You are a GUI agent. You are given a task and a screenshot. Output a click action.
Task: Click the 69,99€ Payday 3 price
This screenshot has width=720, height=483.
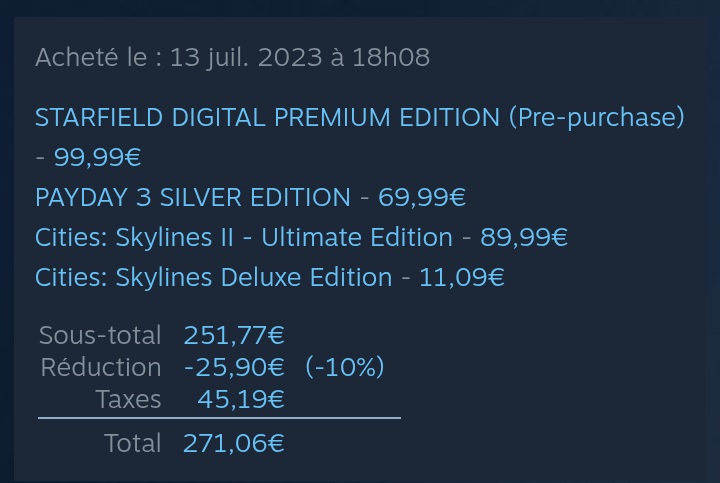(x=422, y=197)
